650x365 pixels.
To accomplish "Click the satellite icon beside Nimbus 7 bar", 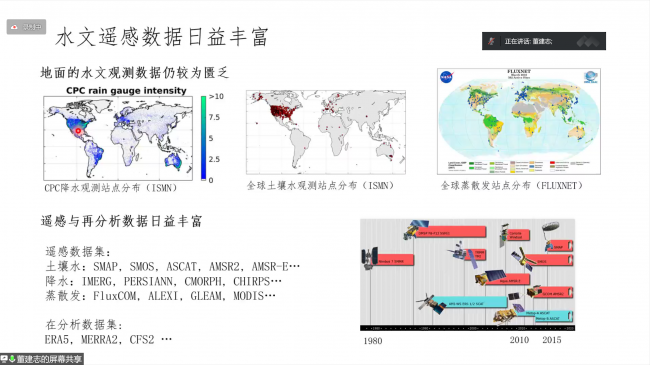I will click(369, 258).
